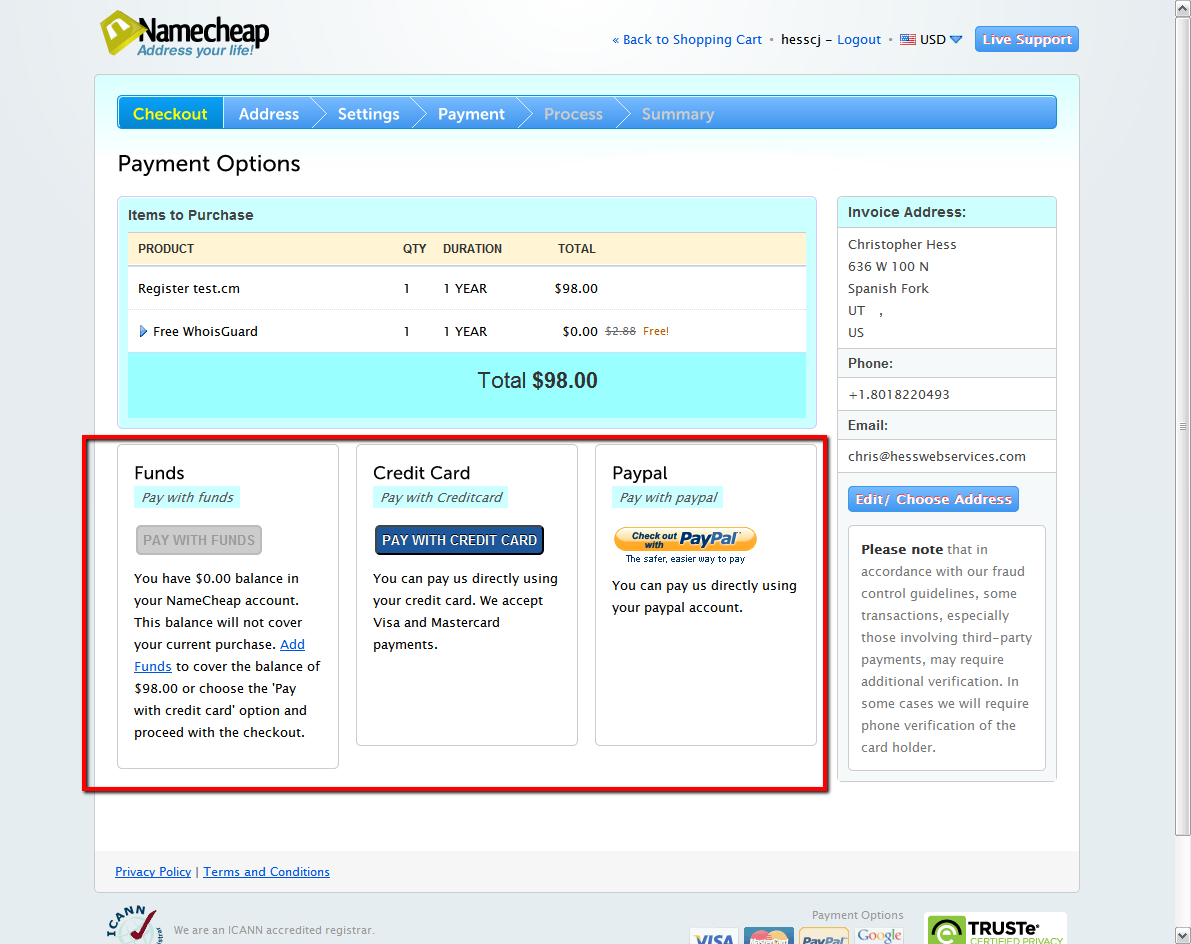
Task: Click the 'DURATION' column header
Action: click(472, 249)
